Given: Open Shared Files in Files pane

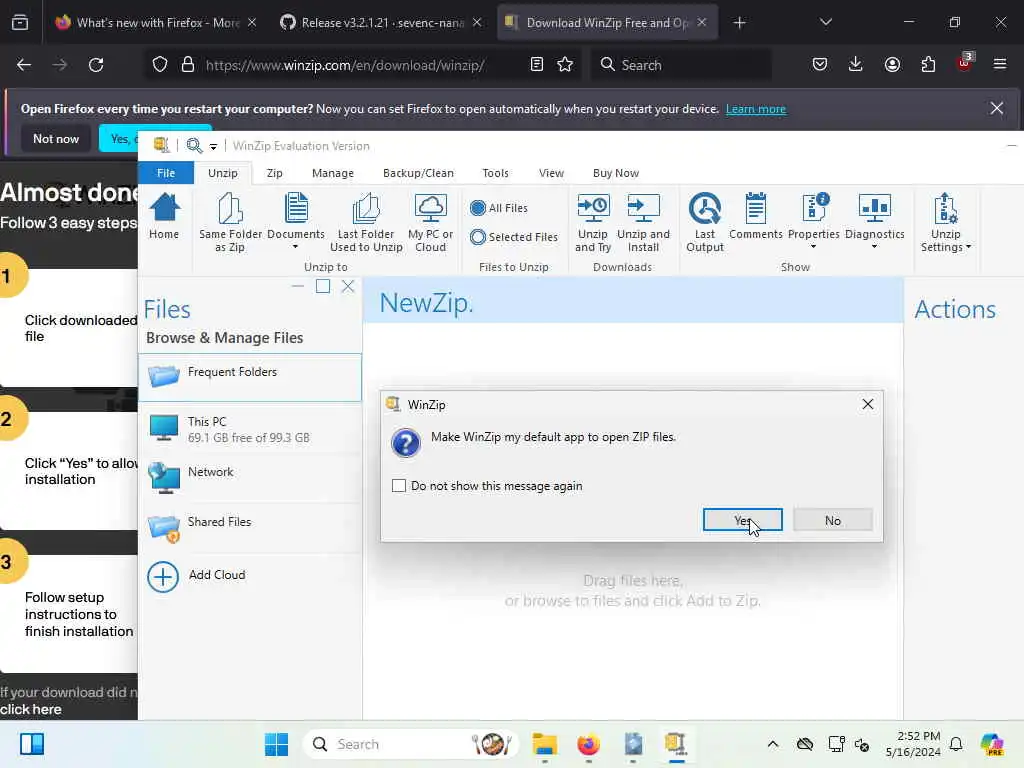Looking at the screenshot, I should [x=250, y=526].
